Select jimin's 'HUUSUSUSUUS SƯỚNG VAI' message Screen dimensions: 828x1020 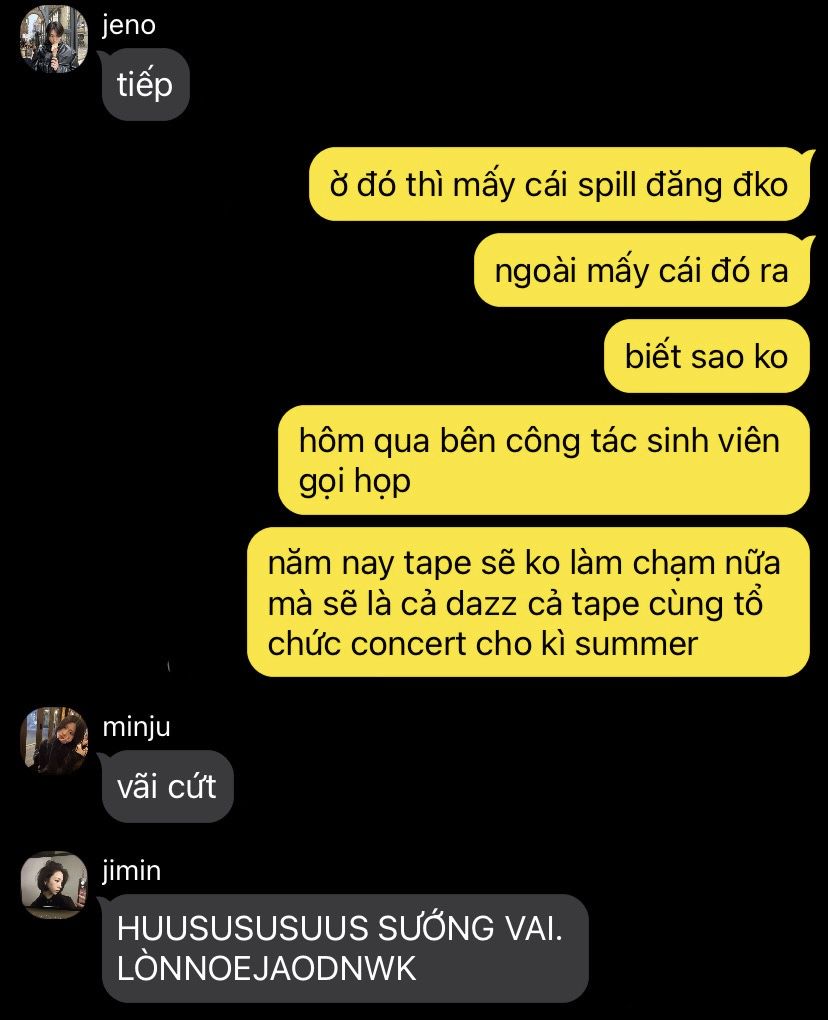click(x=345, y=948)
